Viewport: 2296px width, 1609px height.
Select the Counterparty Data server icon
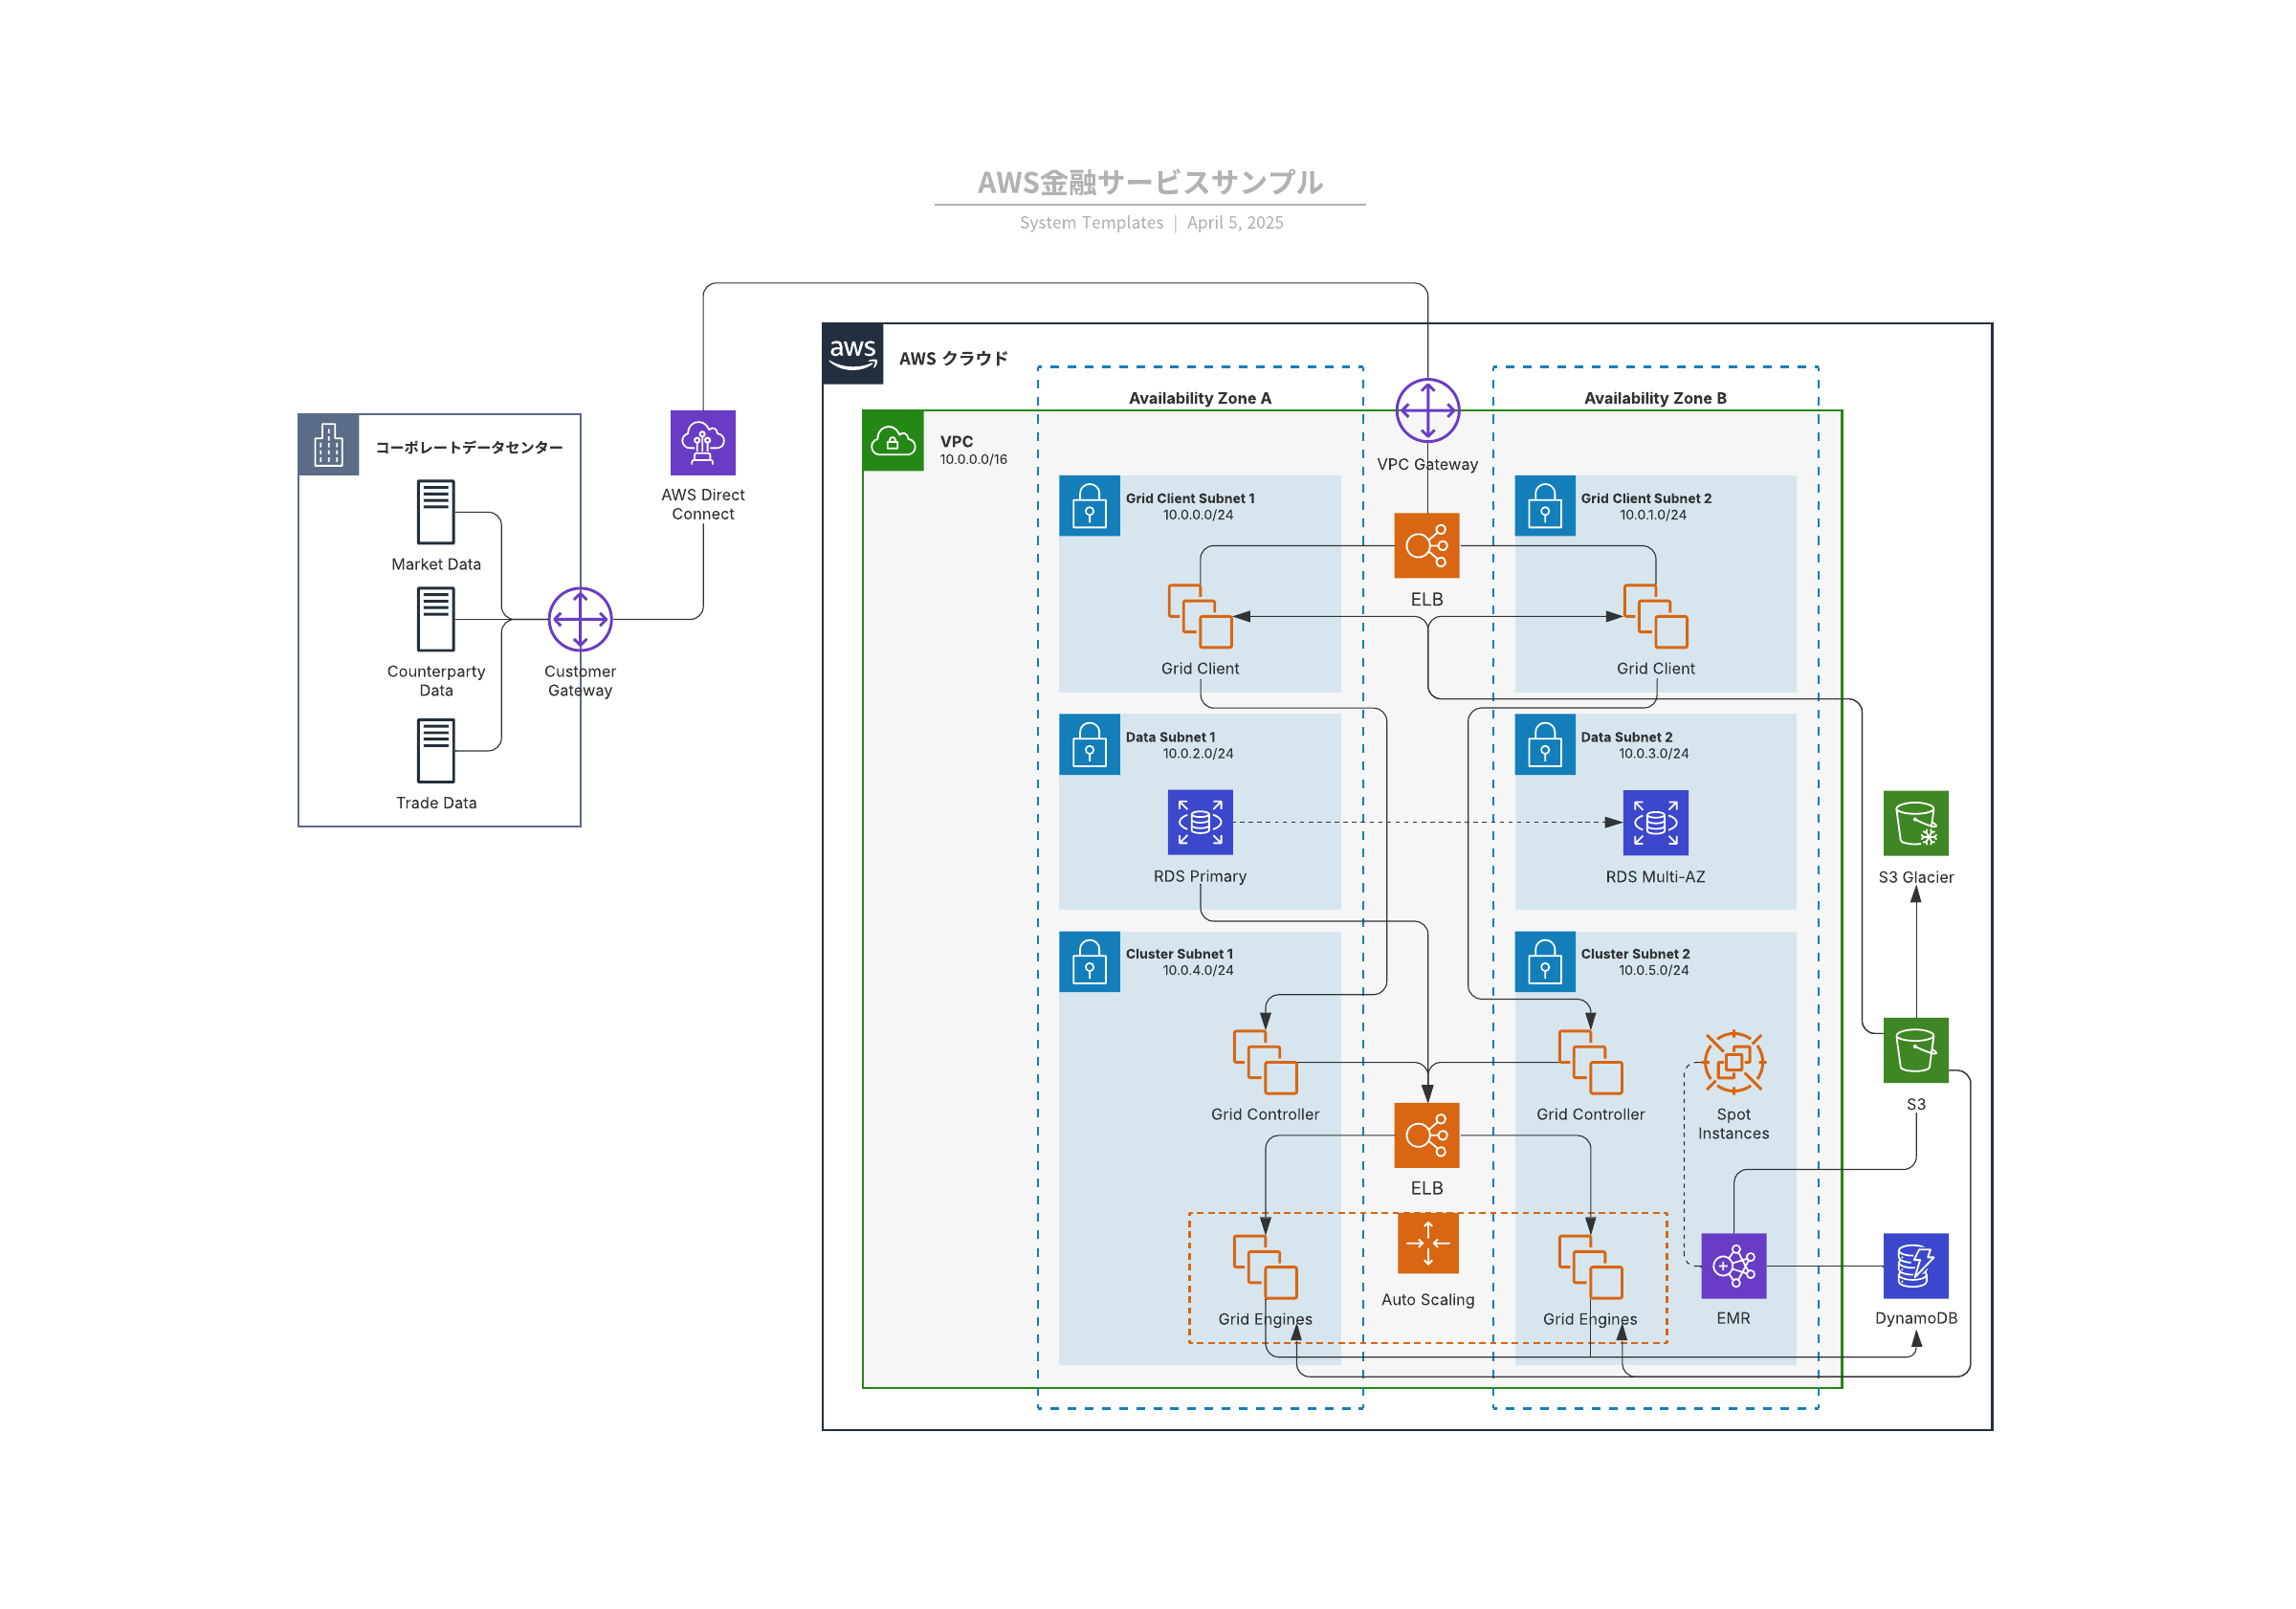(x=436, y=618)
